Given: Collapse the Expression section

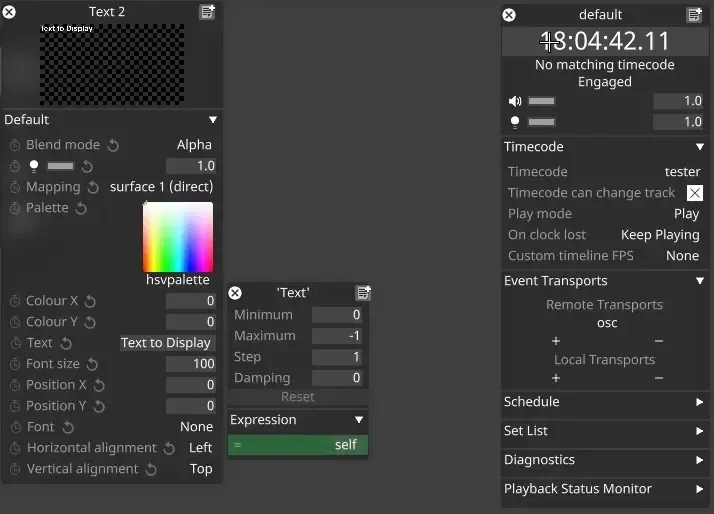Looking at the screenshot, I should (358, 420).
